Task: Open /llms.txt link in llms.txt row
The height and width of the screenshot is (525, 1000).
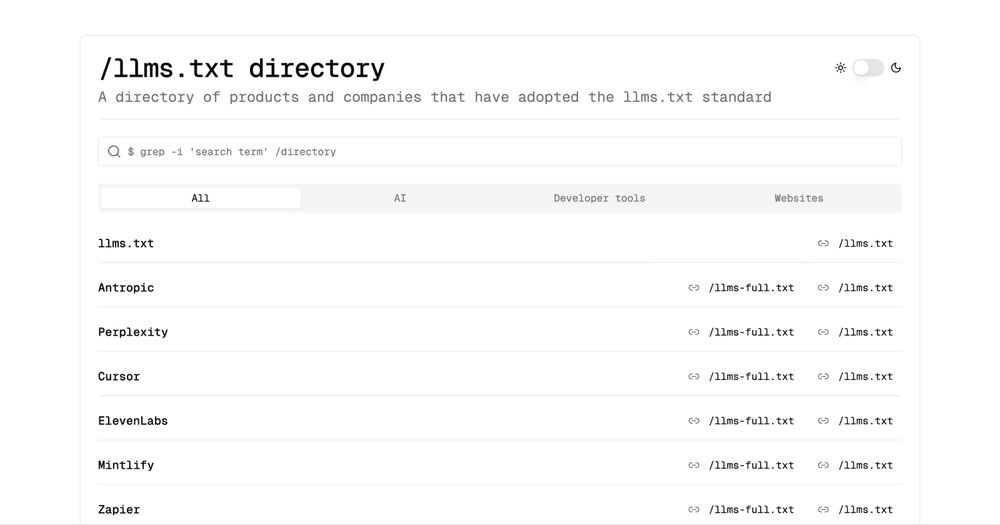Action: click(x=865, y=243)
